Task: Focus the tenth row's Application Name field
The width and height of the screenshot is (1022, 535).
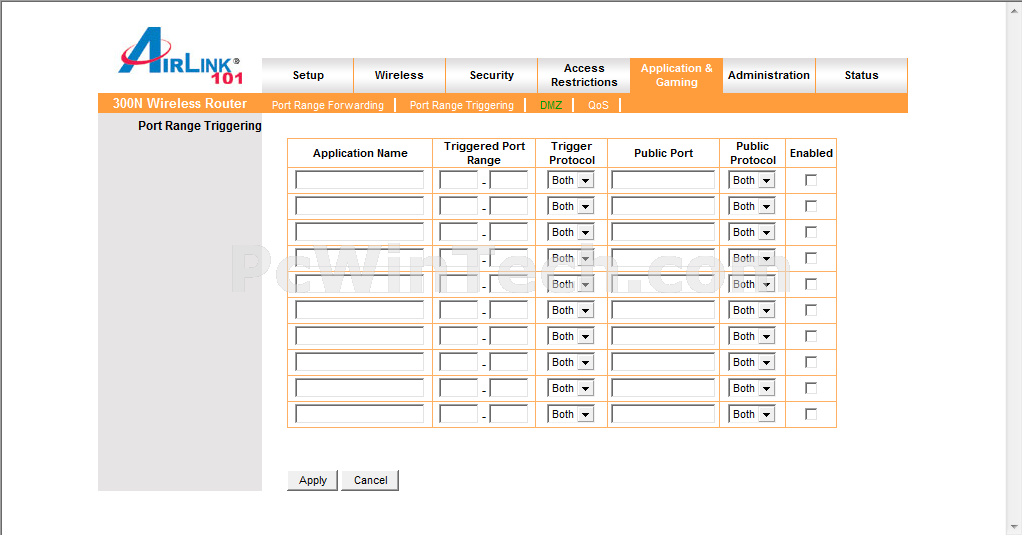Action: (360, 414)
